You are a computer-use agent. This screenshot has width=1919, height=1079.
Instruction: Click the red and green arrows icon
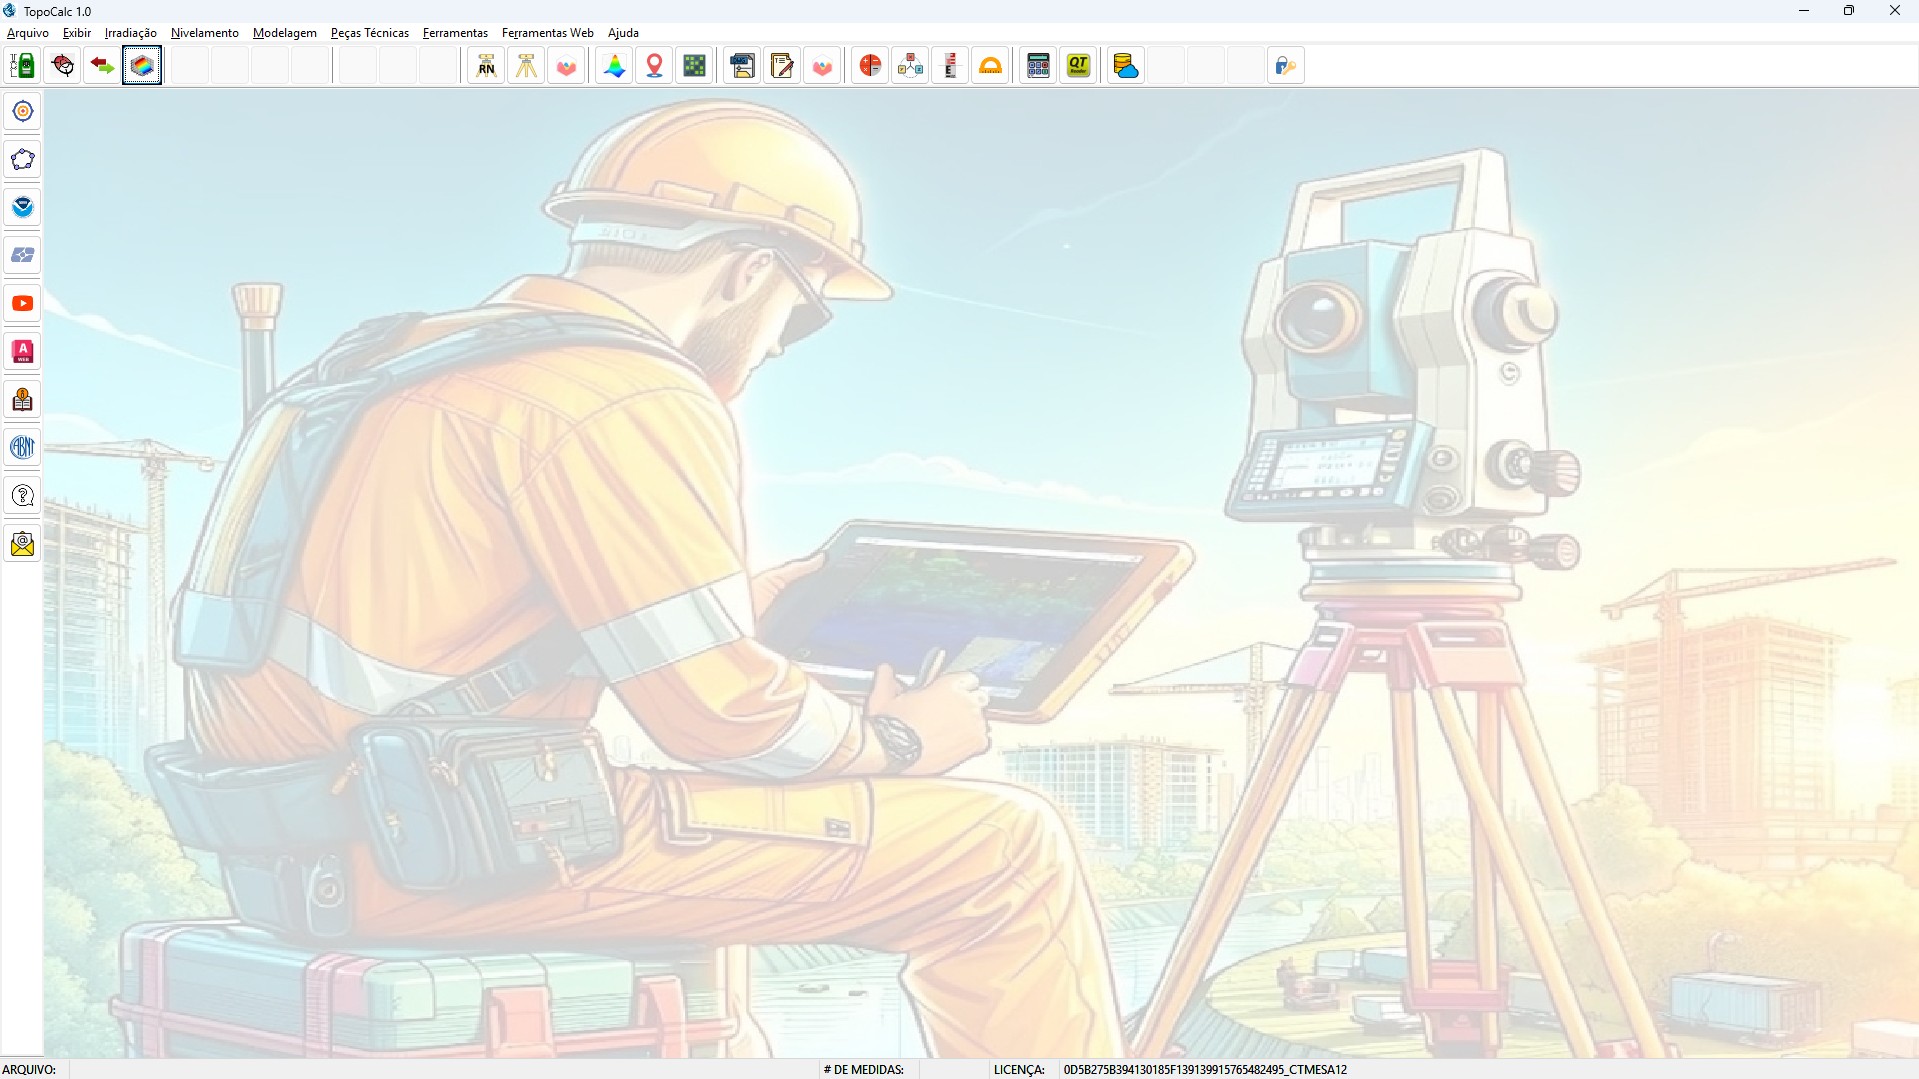click(102, 66)
